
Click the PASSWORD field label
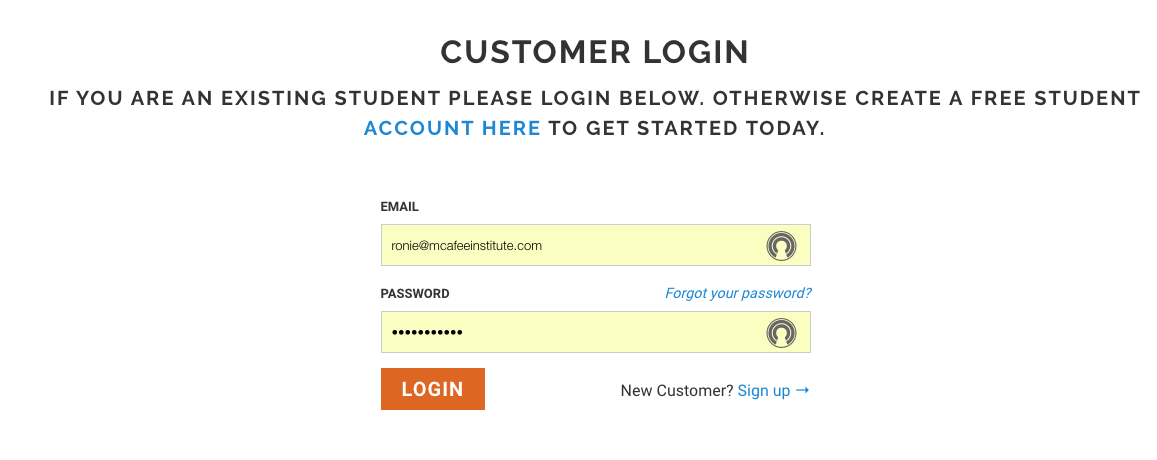click(415, 294)
